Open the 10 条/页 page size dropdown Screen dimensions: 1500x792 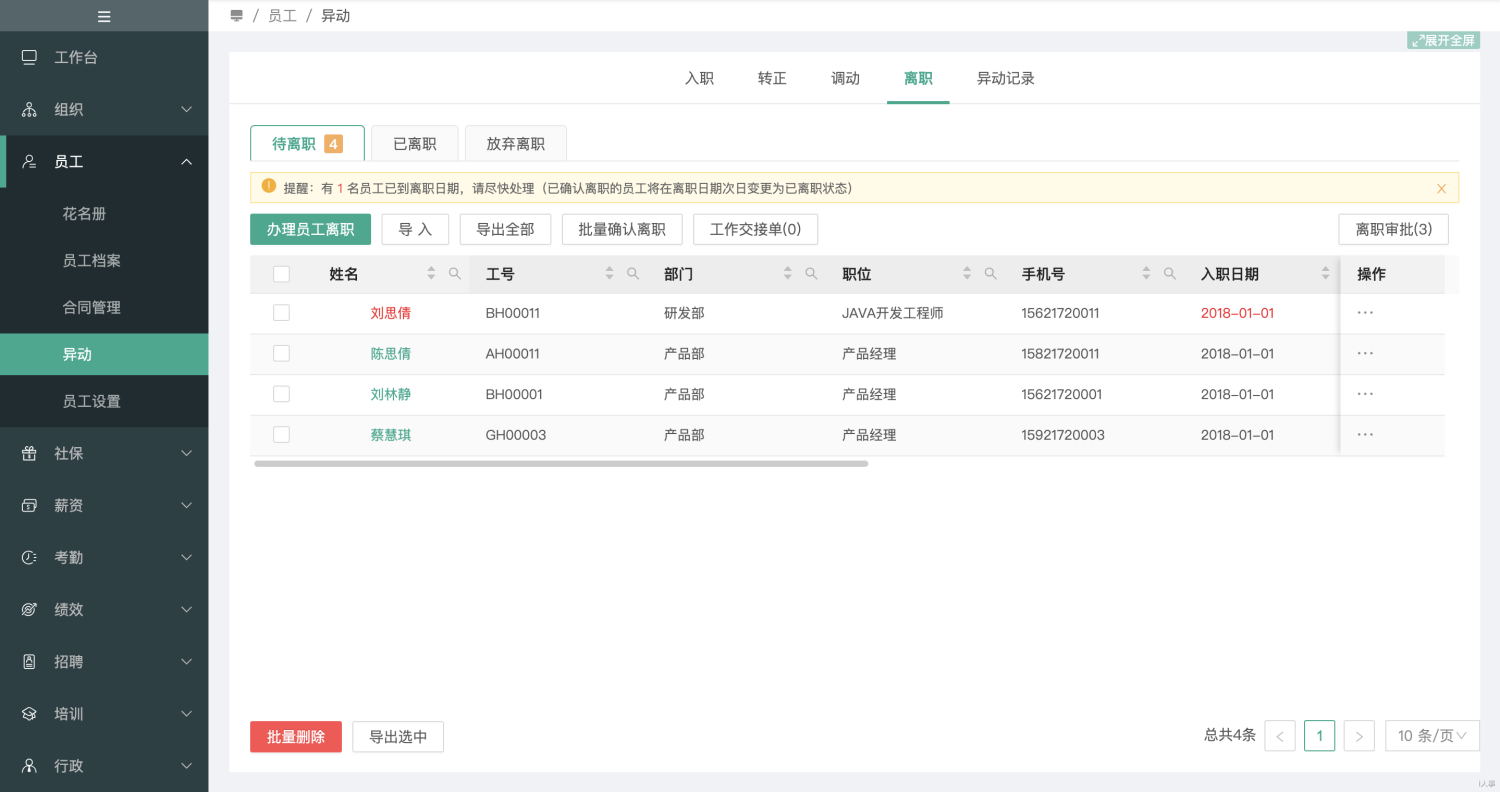click(x=1432, y=736)
